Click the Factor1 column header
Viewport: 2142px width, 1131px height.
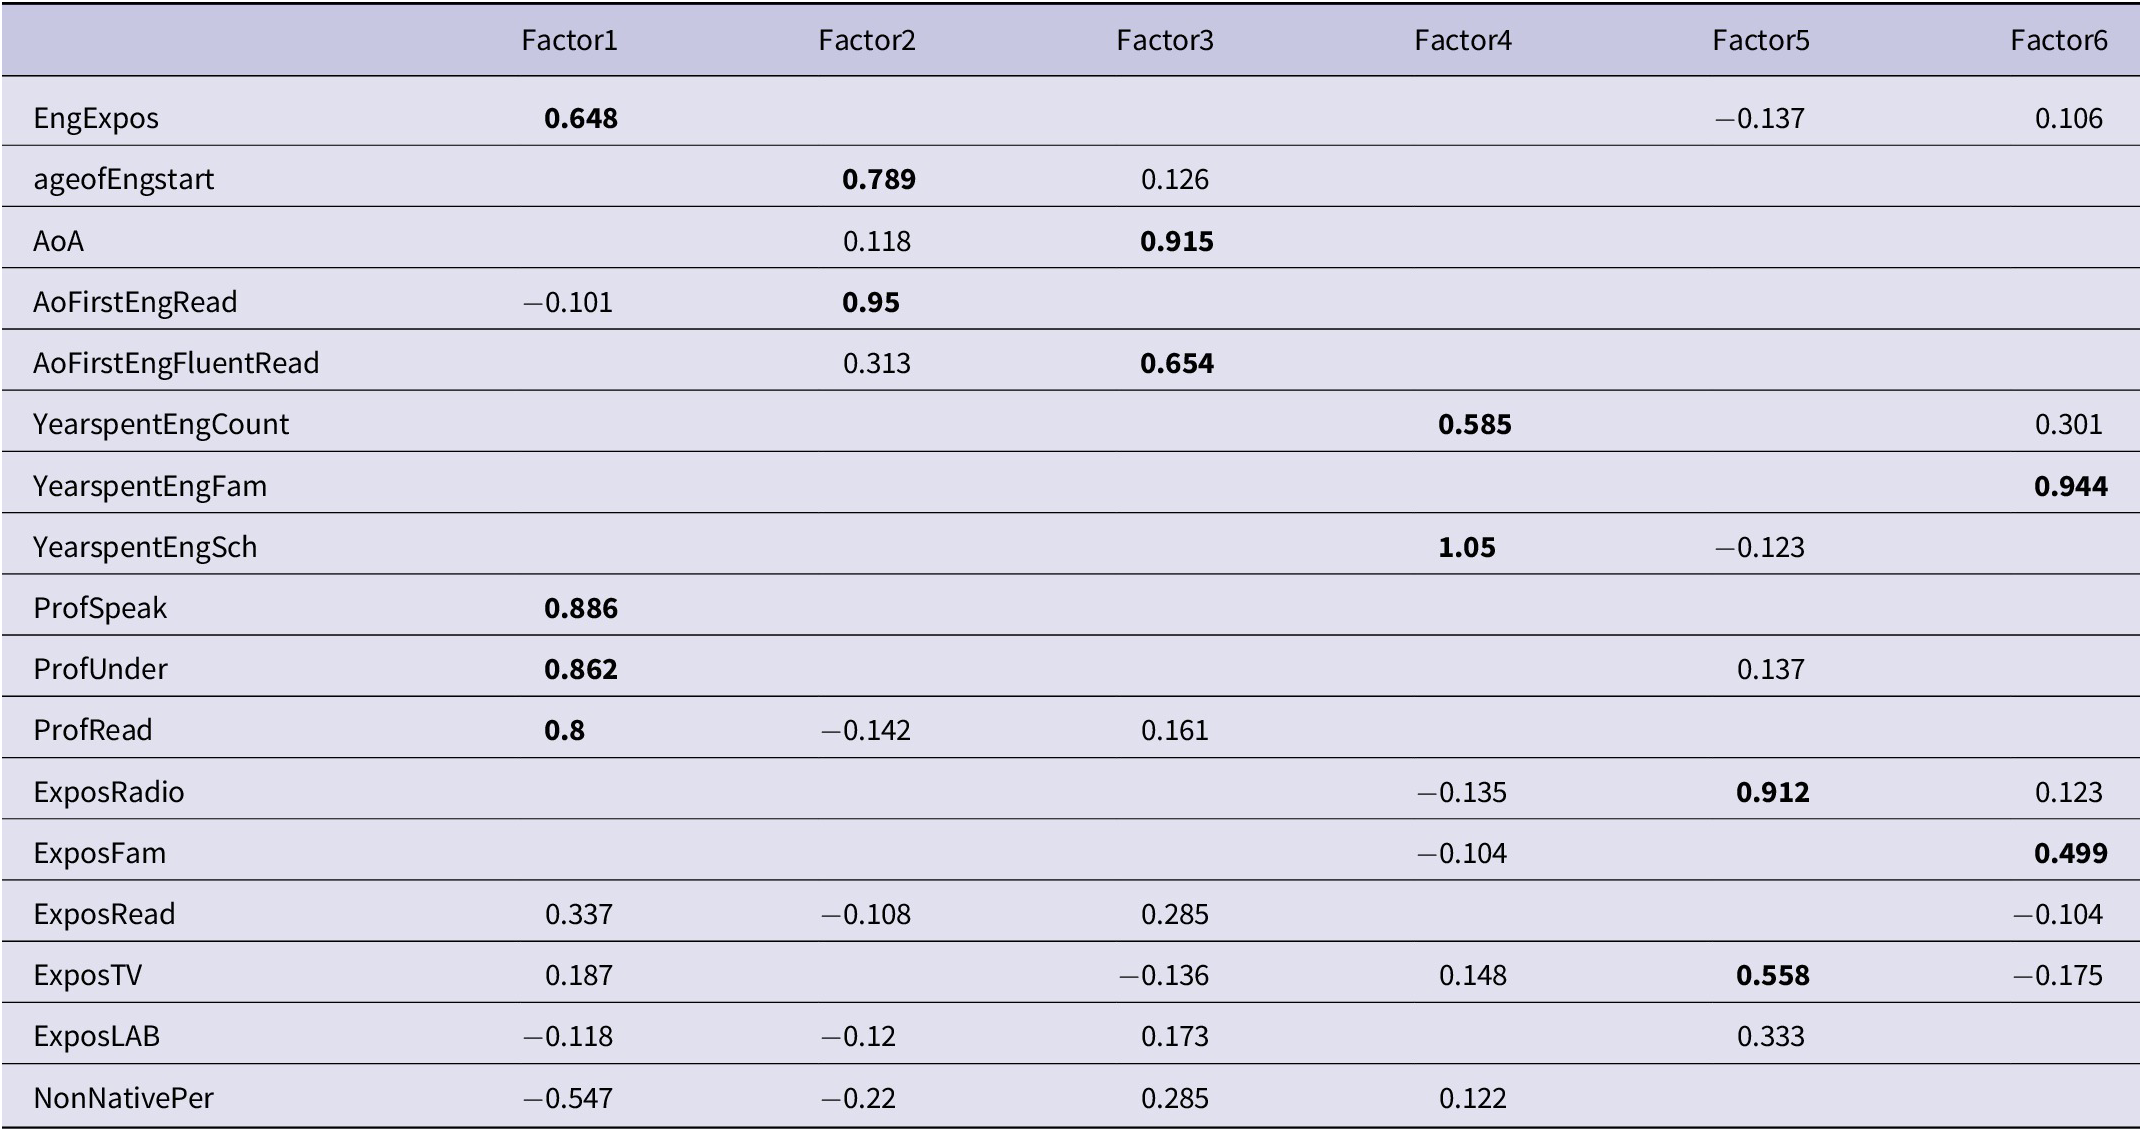(569, 40)
